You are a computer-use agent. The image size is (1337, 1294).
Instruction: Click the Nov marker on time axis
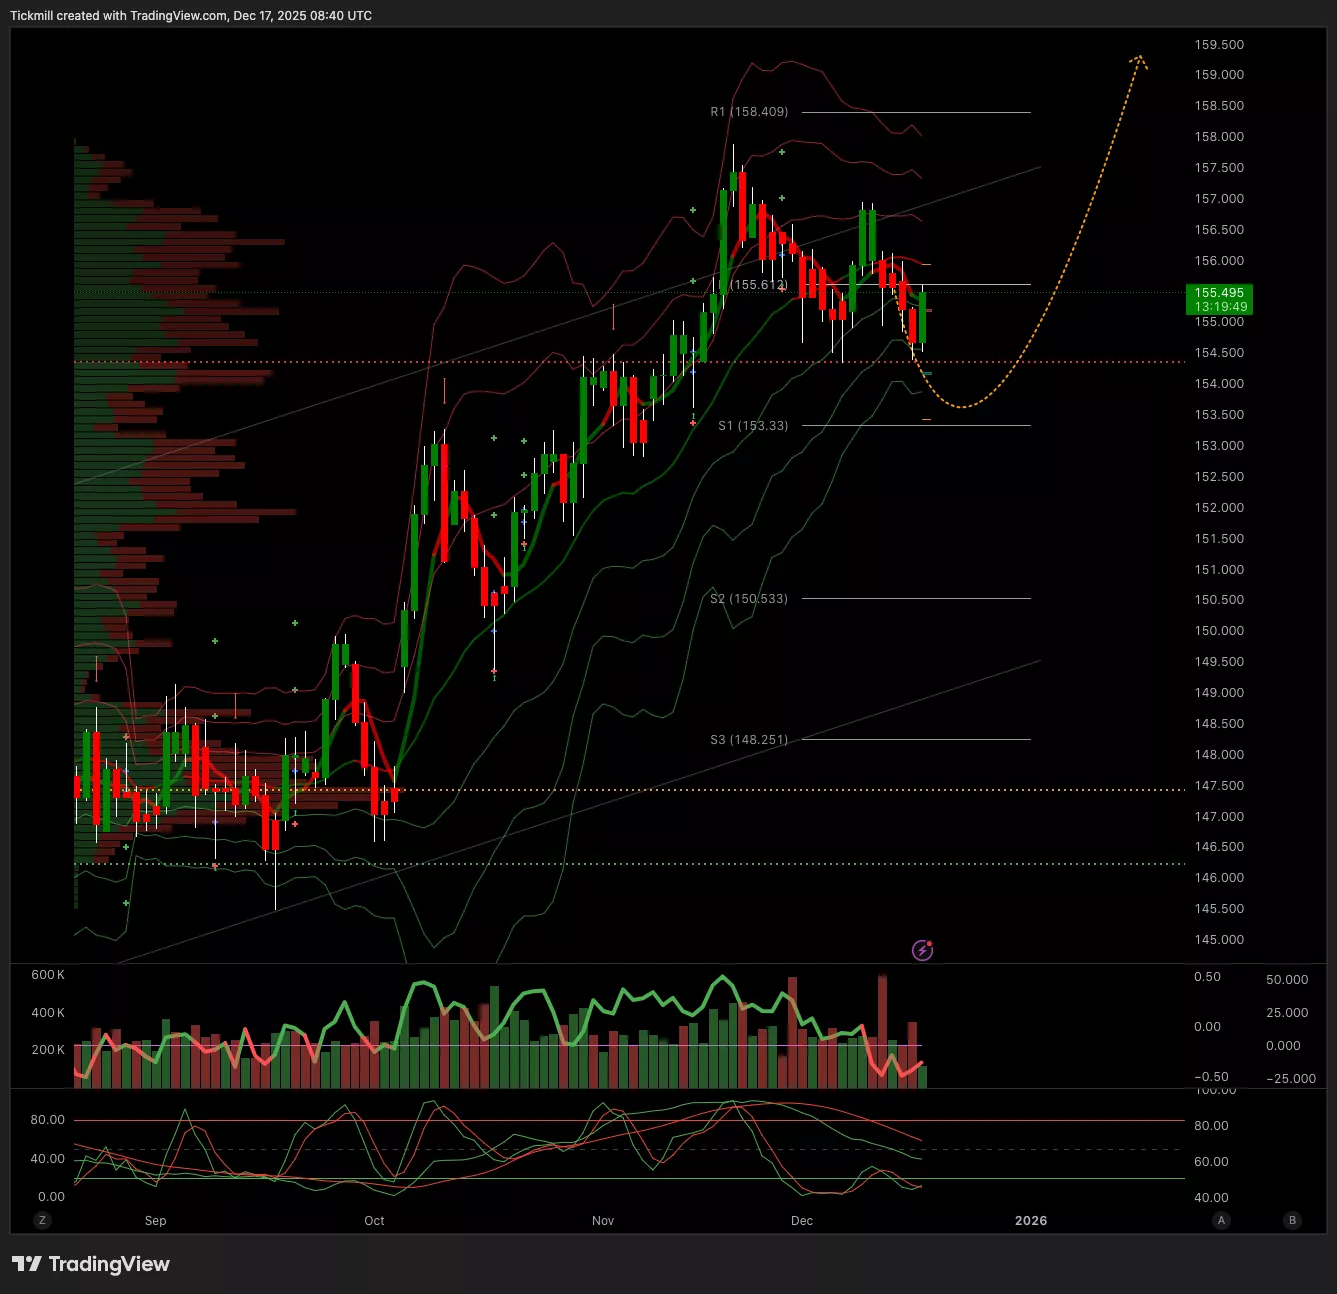click(603, 1220)
